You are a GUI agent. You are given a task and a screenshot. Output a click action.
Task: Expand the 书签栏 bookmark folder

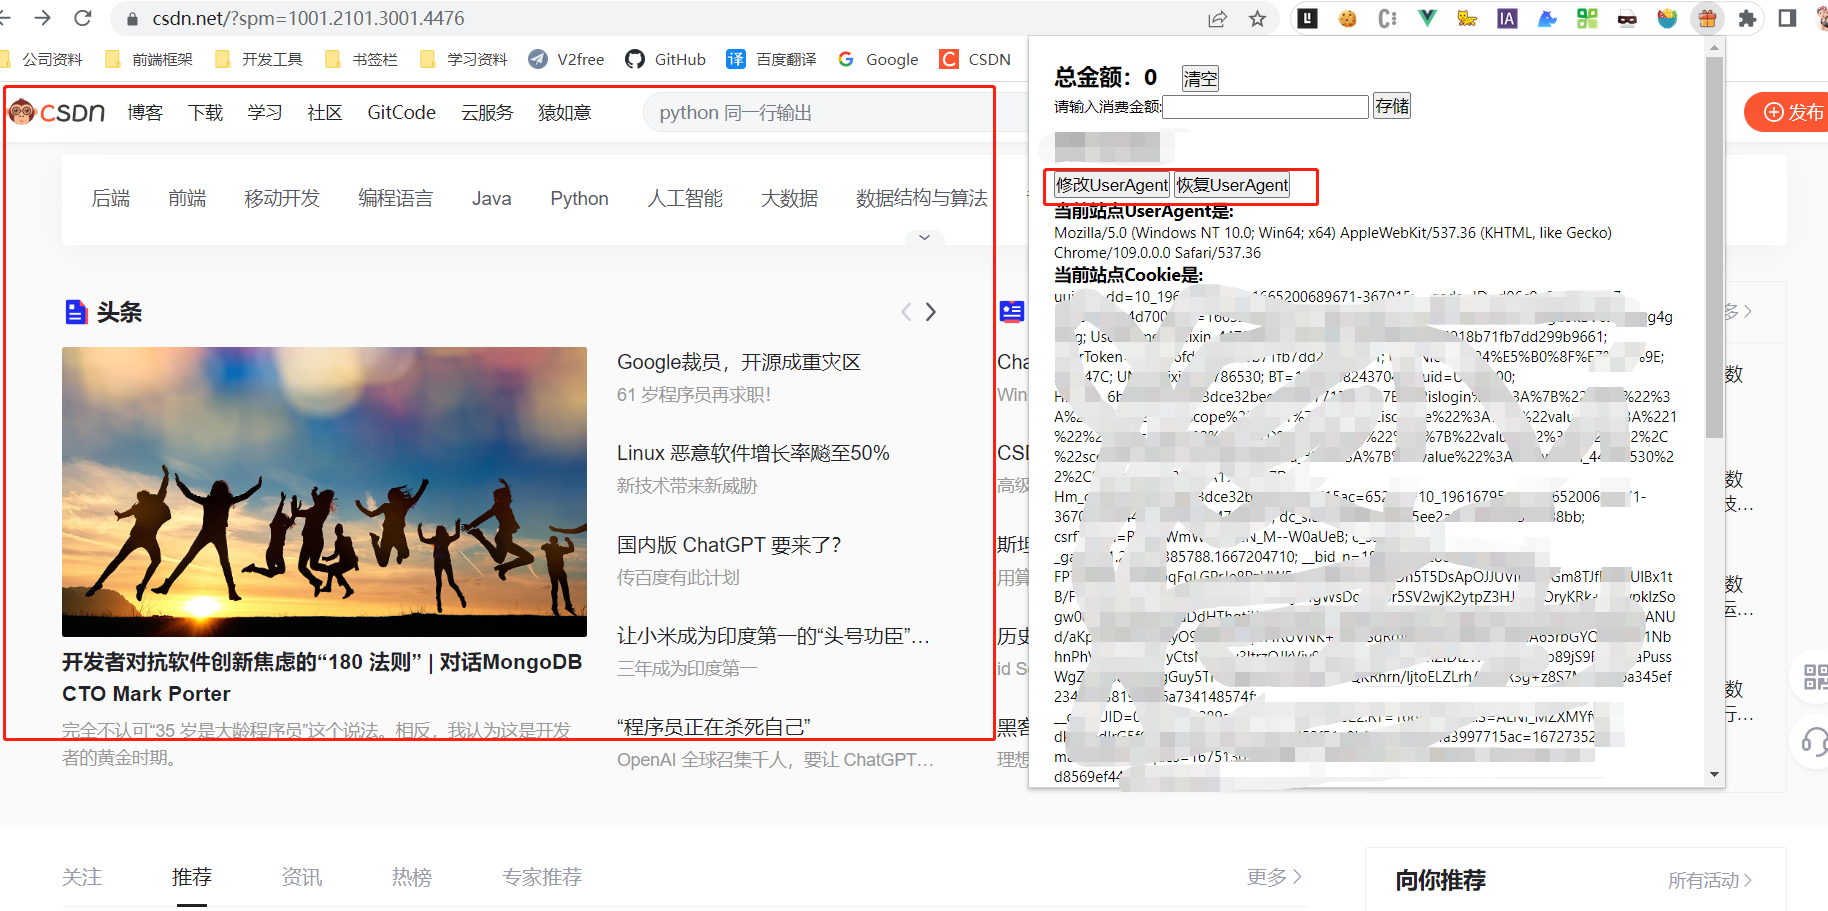pyautogui.click(x=362, y=59)
